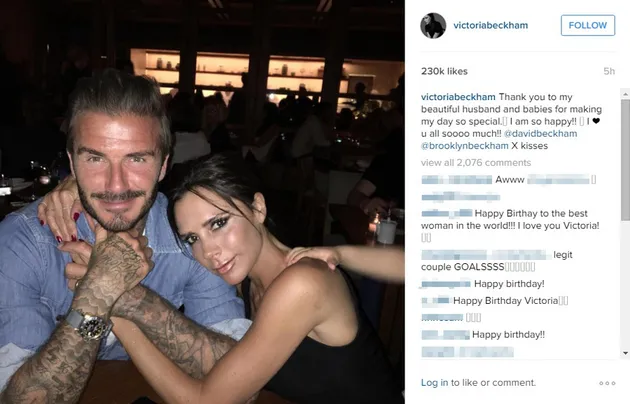The height and width of the screenshot is (404, 630).
Task: Open the @davidbeckham mention
Action: (540, 133)
